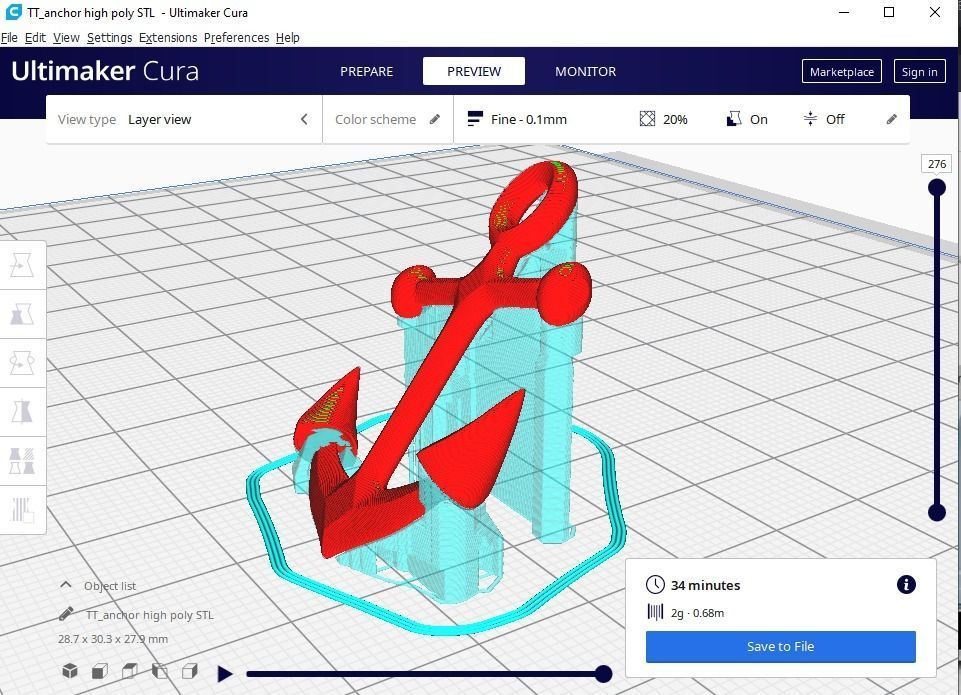Viewport: 961px width, 695px height.
Task: Switch to front view cube icon
Action: (x=100, y=670)
